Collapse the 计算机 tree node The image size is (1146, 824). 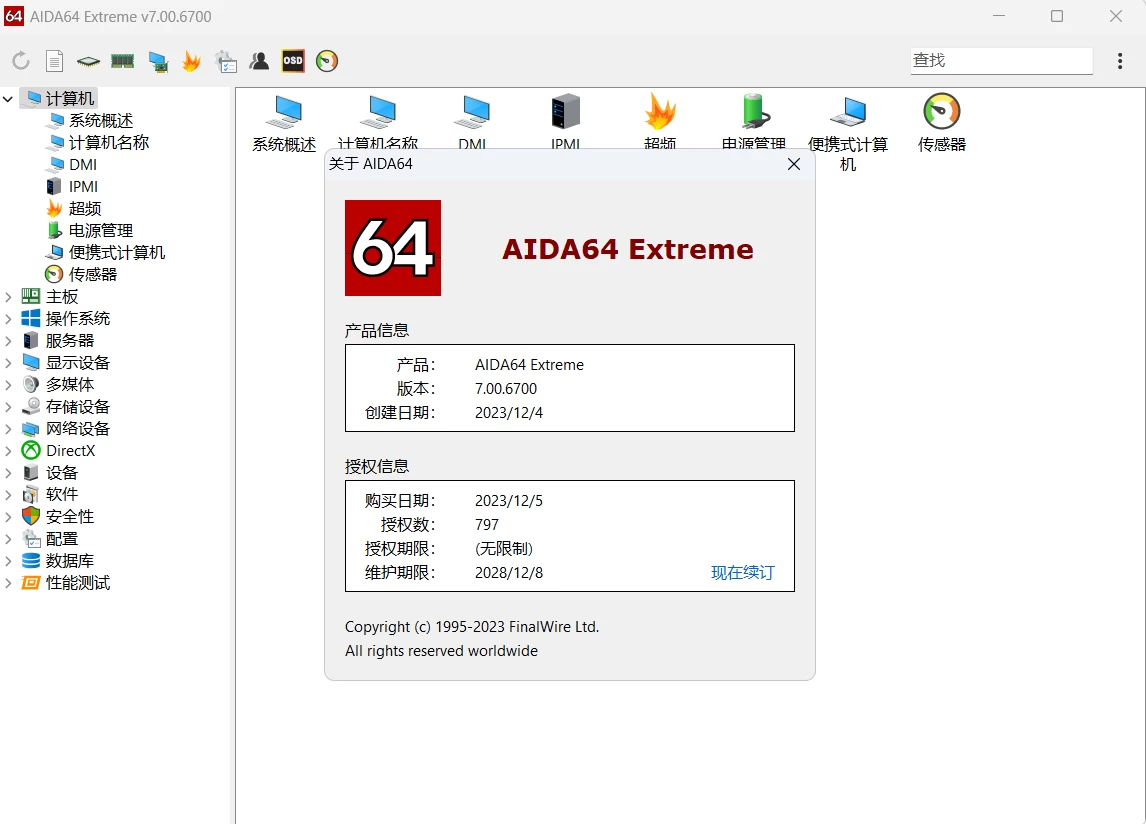(x=9, y=98)
